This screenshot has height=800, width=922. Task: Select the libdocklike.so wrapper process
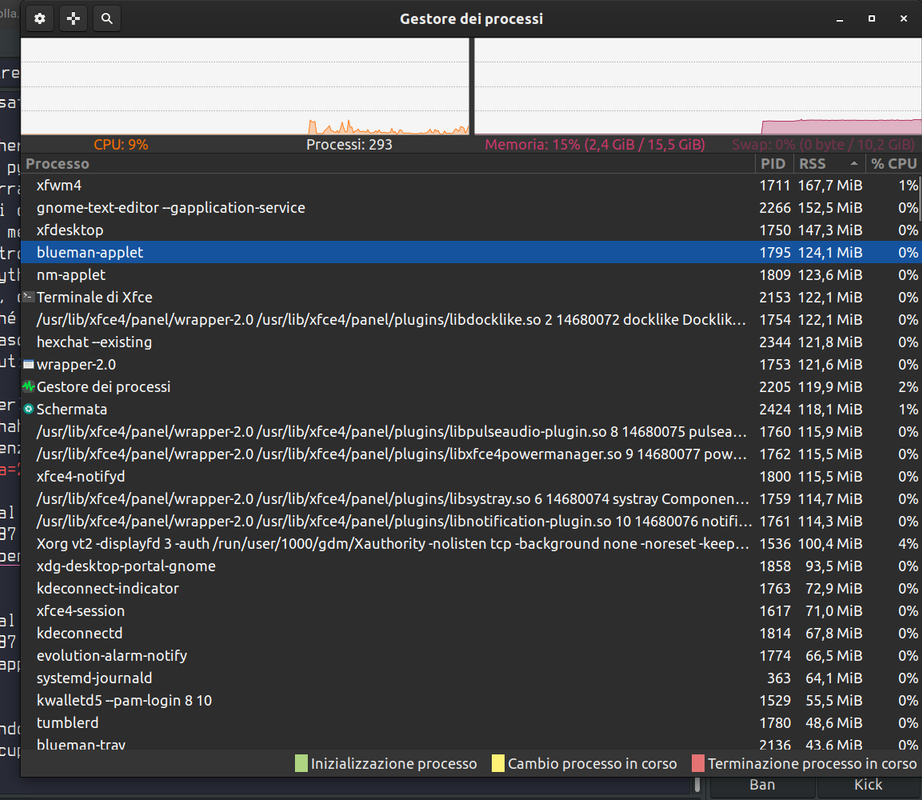(x=470, y=319)
